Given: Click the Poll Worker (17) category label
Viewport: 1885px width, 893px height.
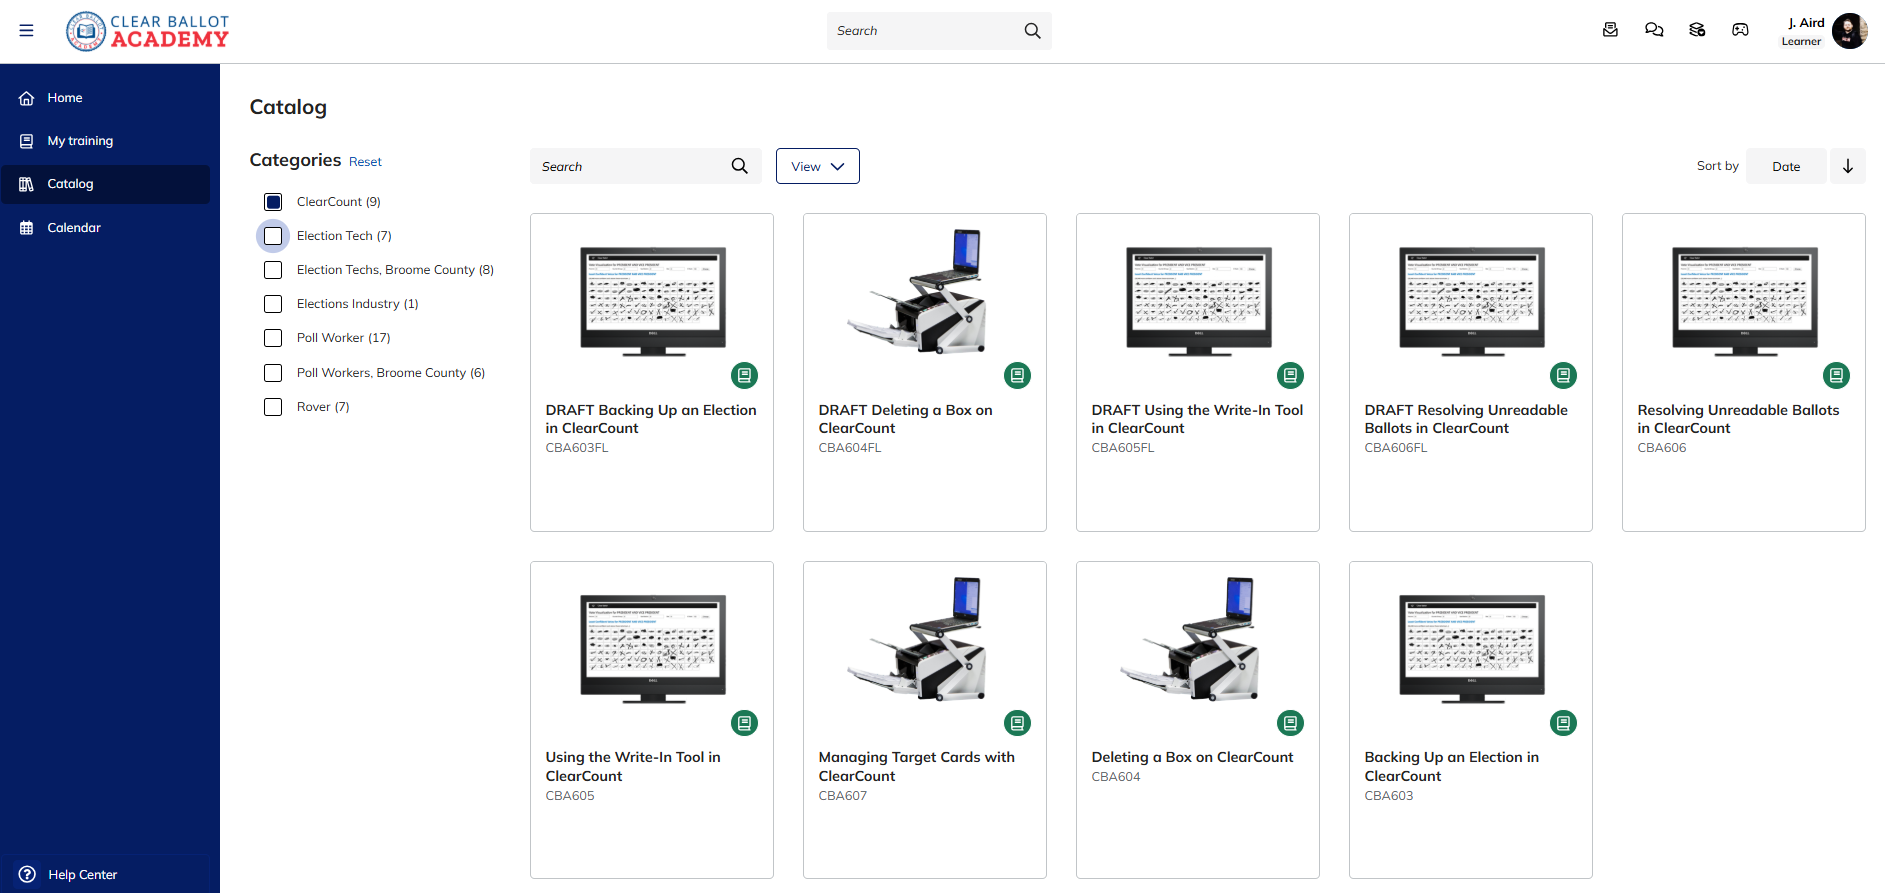Looking at the screenshot, I should point(344,338).
